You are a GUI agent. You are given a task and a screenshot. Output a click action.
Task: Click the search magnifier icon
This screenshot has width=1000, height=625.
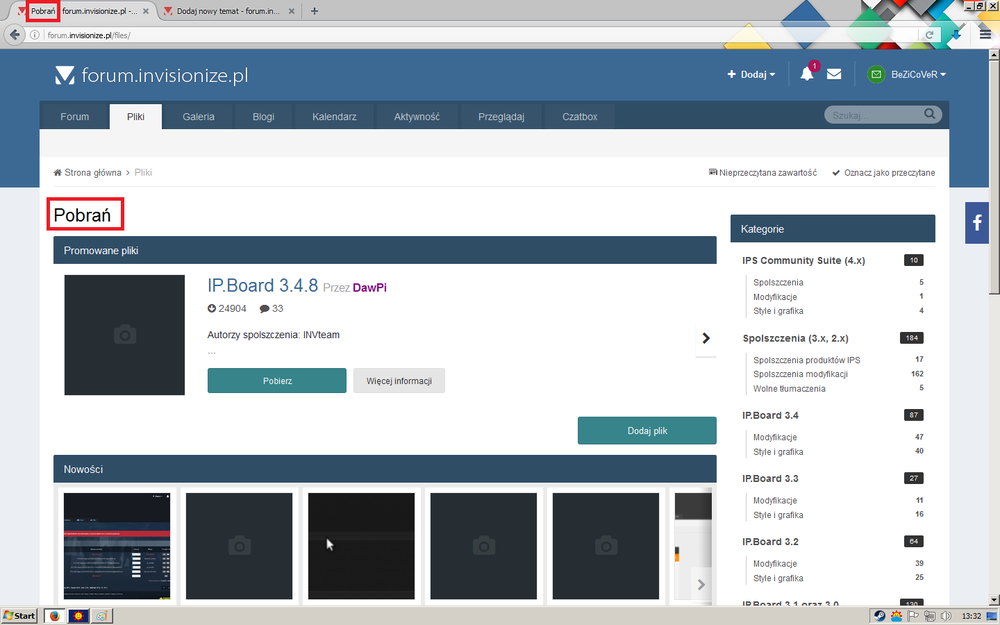click(x=930, y=116)
